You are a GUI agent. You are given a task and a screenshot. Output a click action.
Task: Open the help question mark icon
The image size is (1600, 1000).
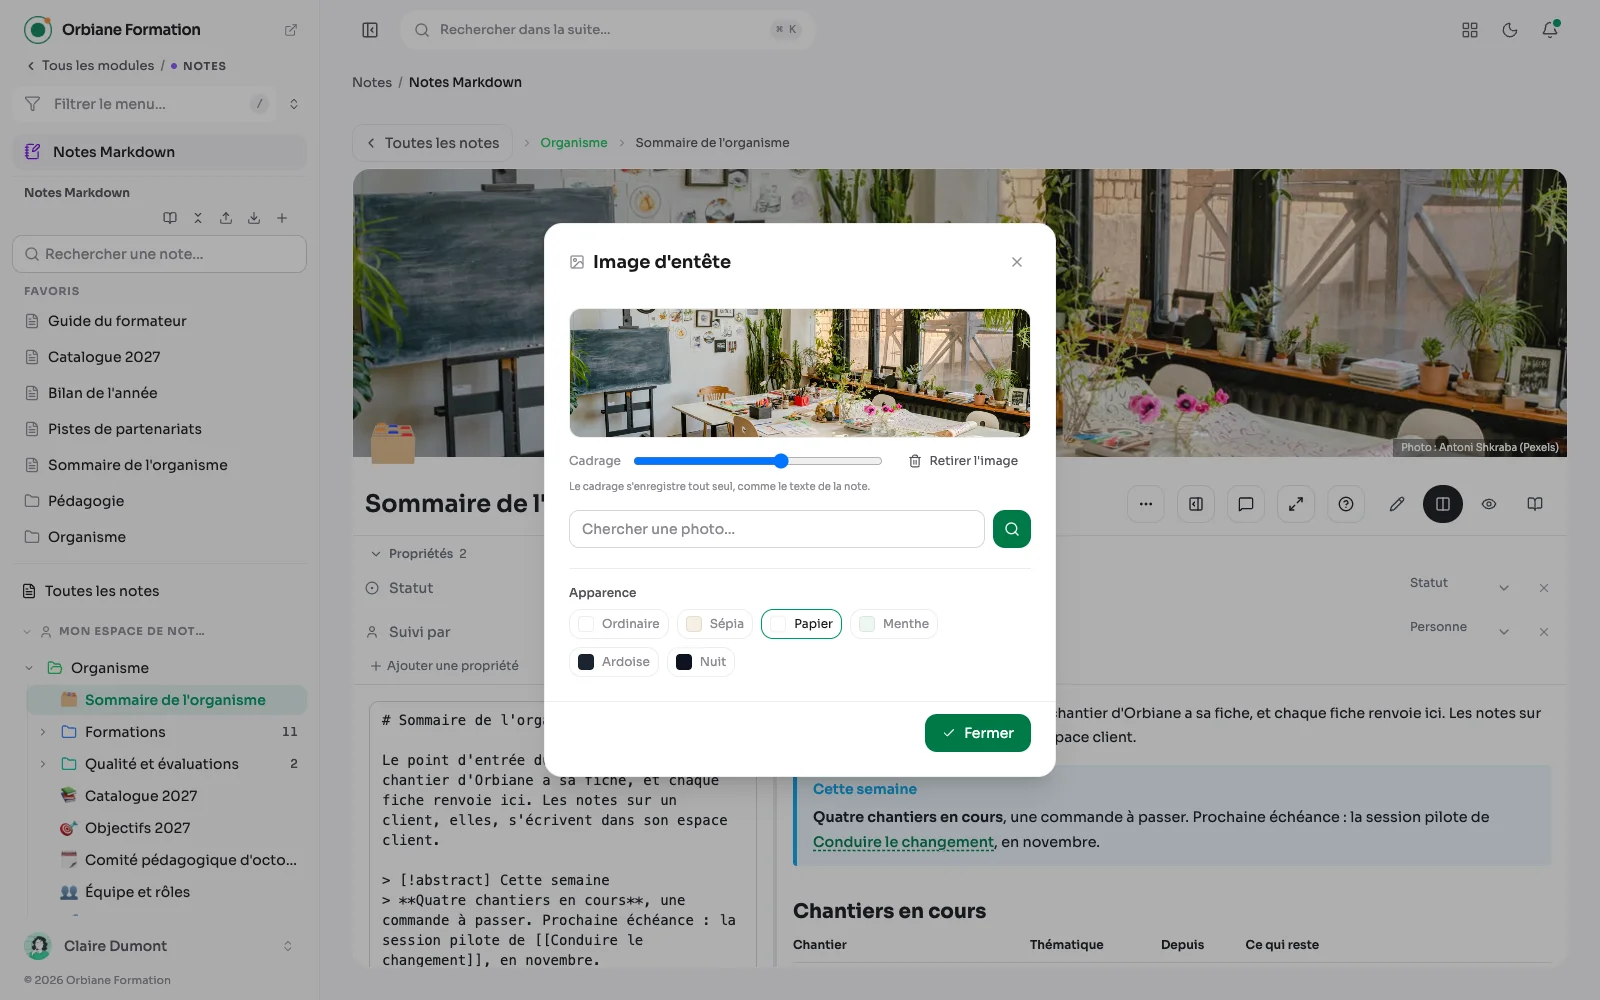tap(1346, 504)
